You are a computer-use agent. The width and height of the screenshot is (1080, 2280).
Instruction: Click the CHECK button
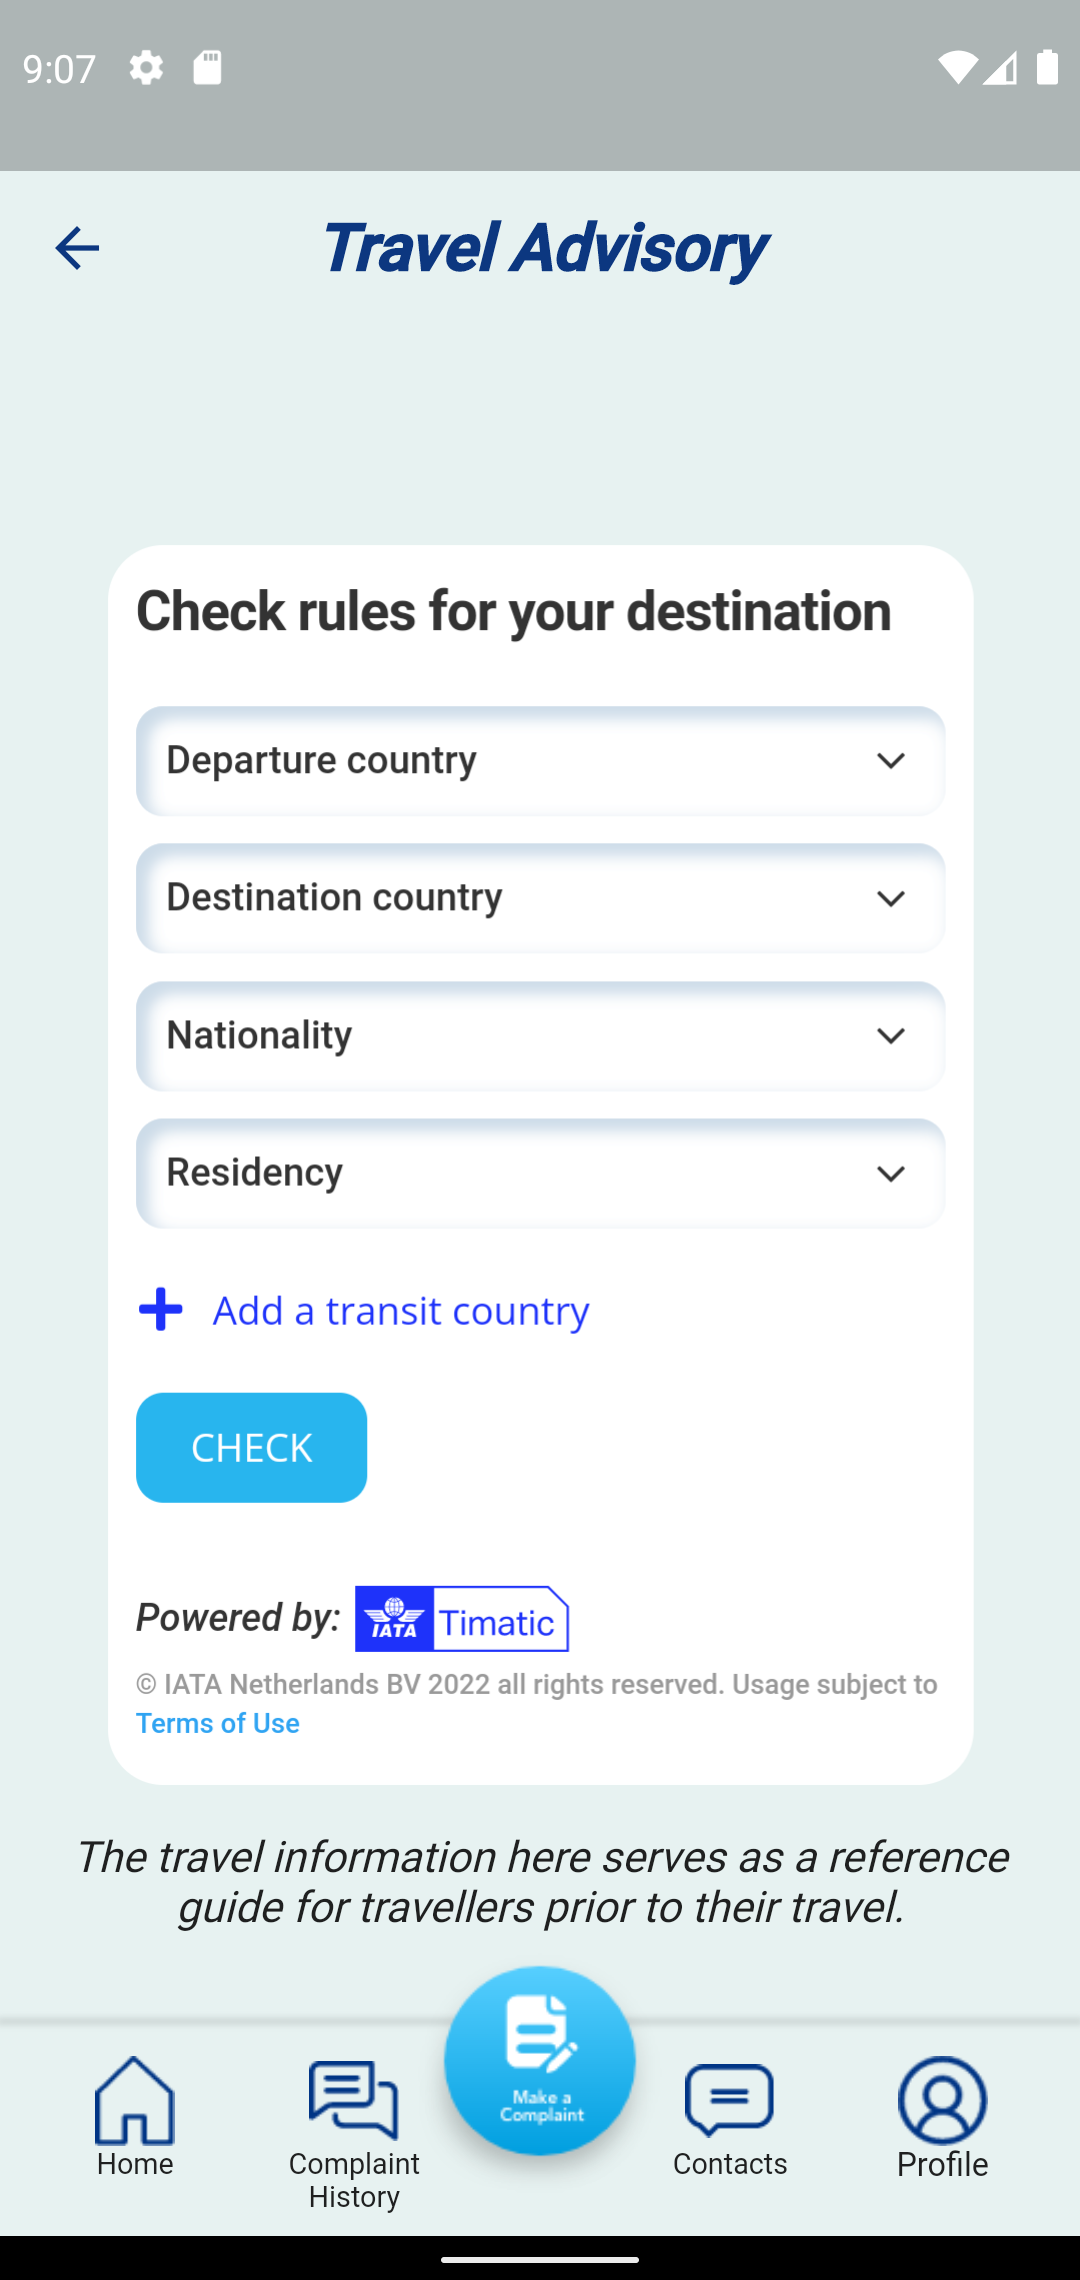251,1448
